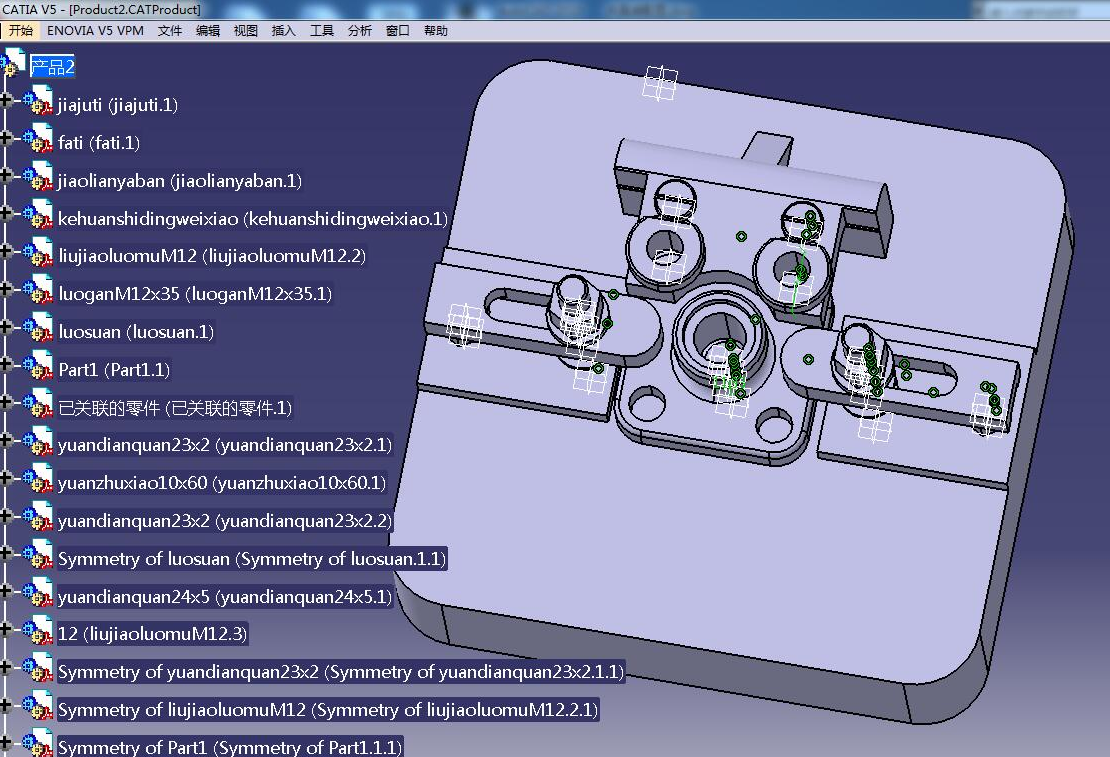Click the kehuanshidingweixiao part icon
The height and width of the screenshot is (757, 1110).
click(x=38, y=215)
